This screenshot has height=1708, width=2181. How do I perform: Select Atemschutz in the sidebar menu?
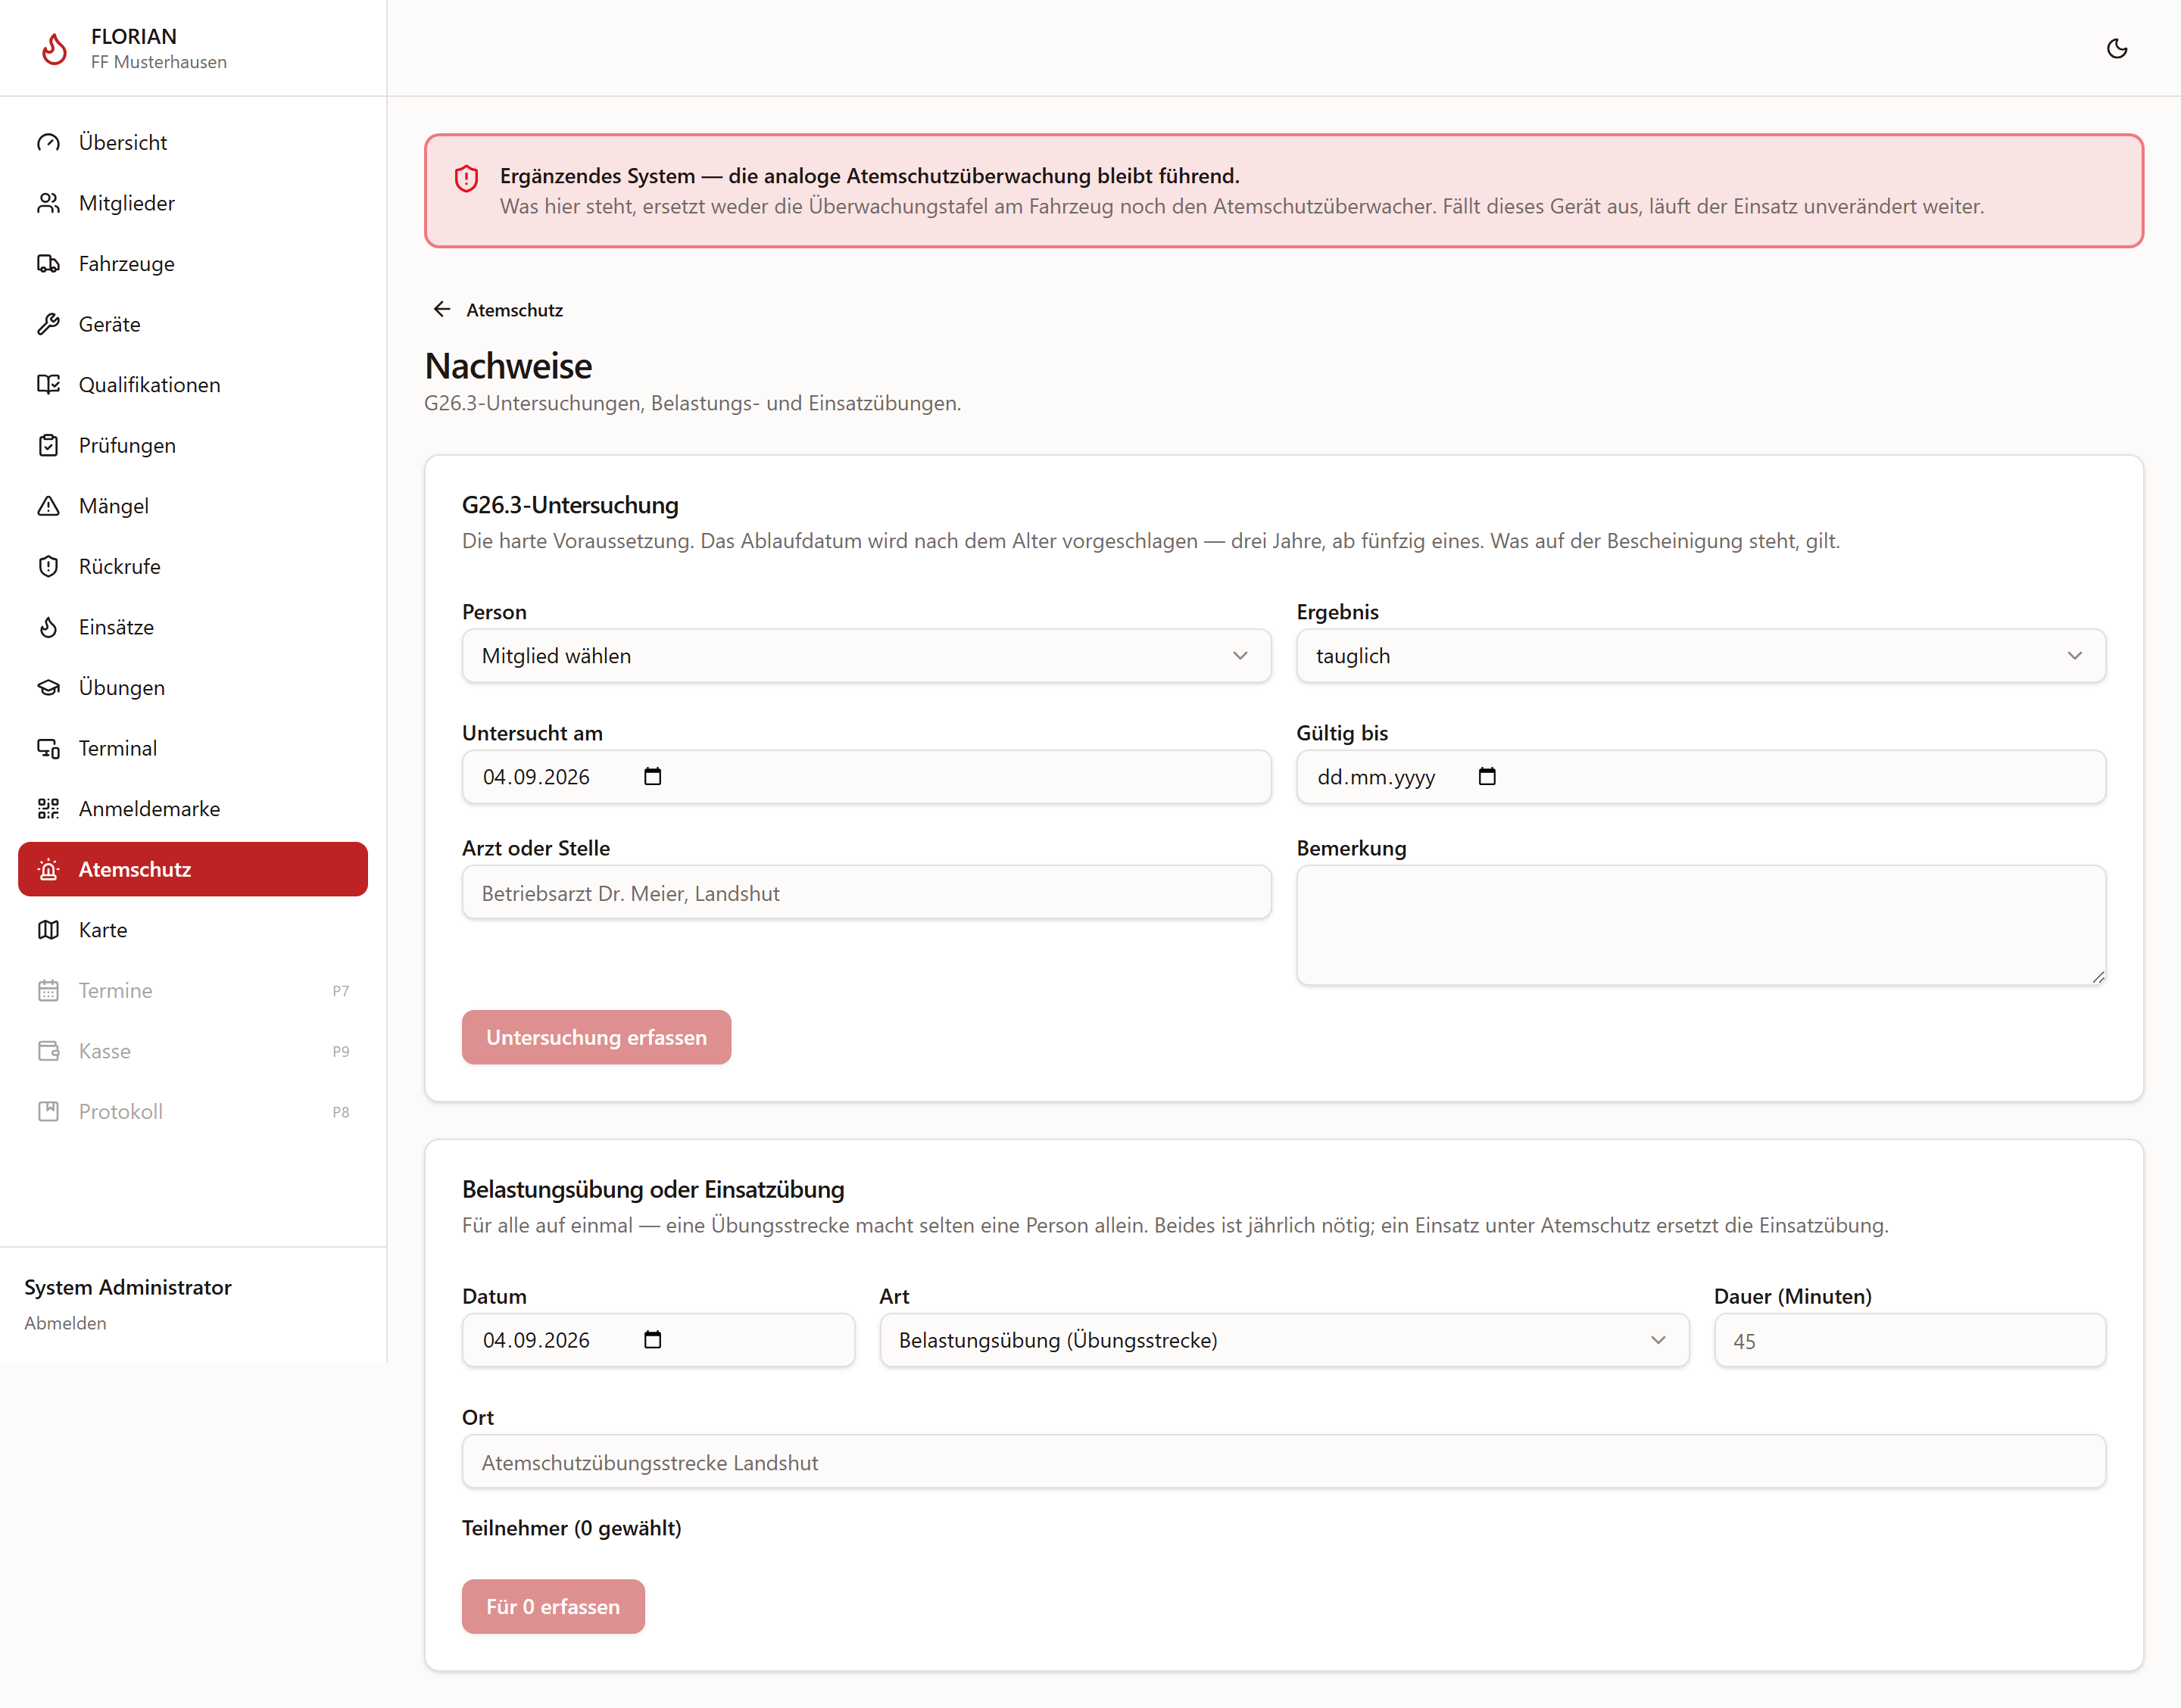point(193,869)
